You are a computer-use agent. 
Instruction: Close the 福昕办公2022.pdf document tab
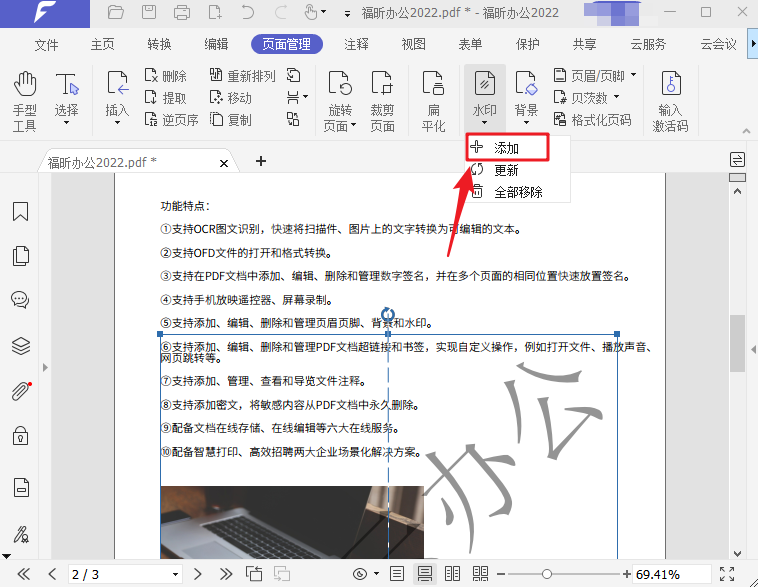coord(224,163)
